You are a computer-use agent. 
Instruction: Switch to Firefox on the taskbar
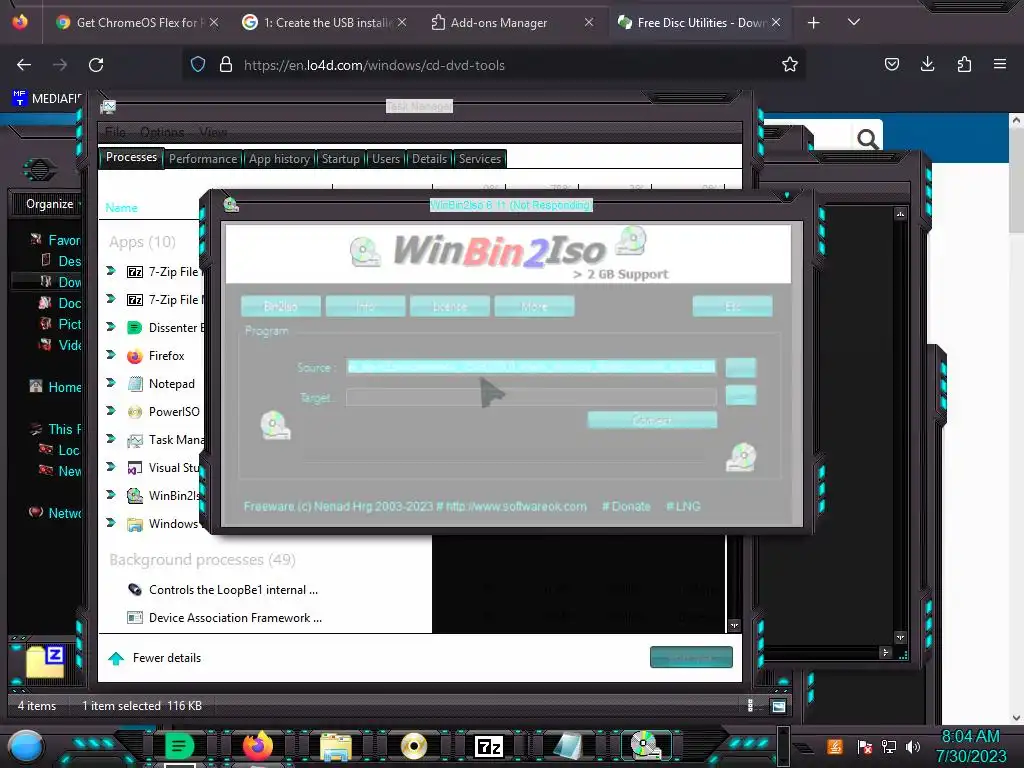(257, 746)
